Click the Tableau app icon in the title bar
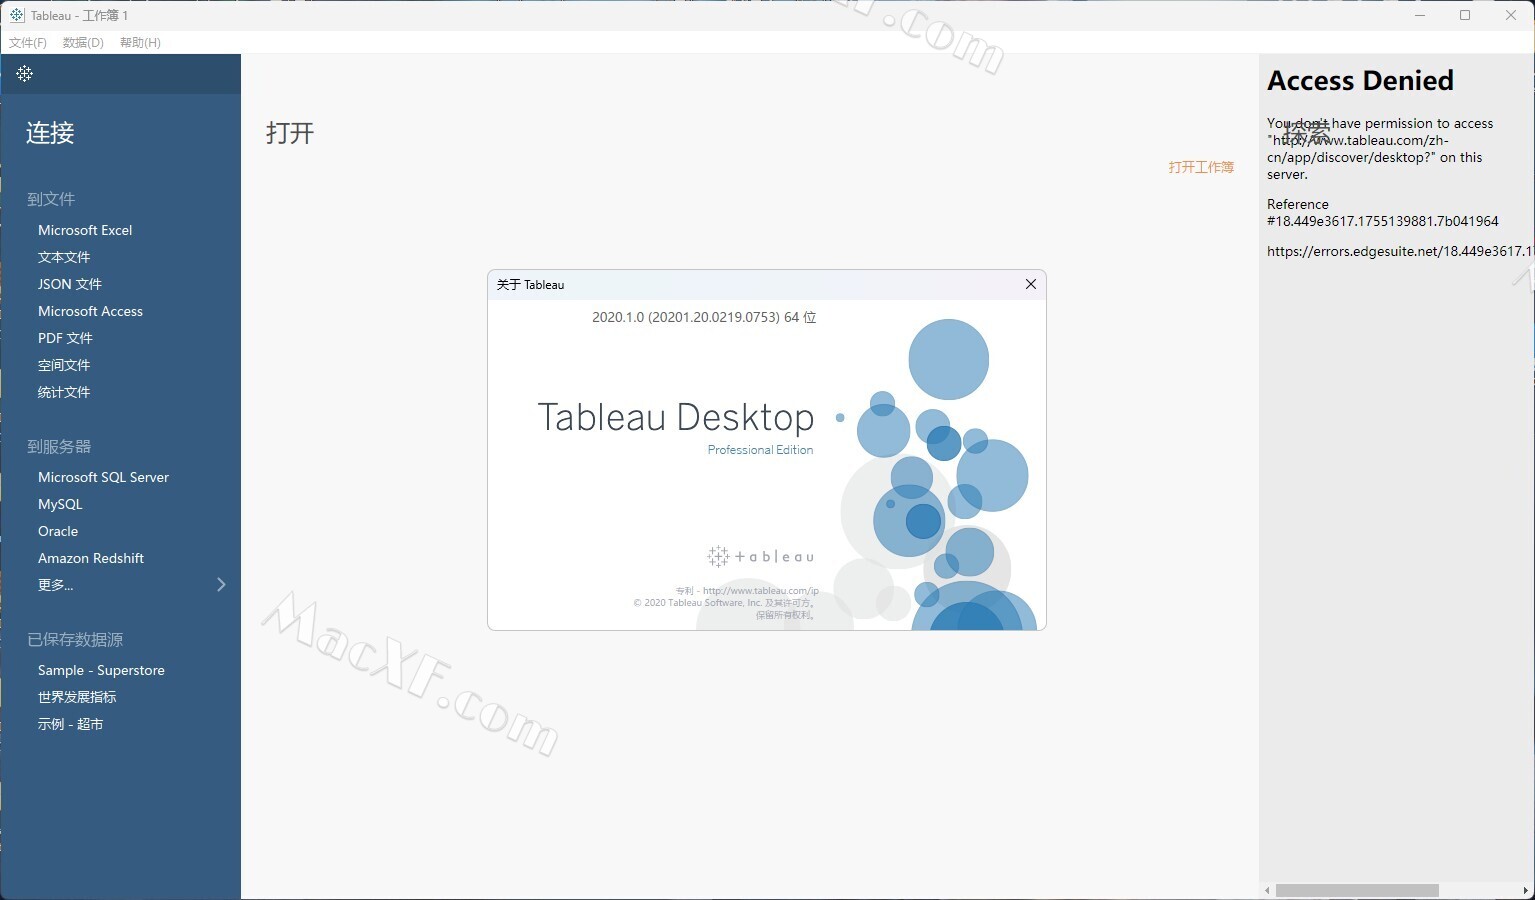Screen dimensions: 1535x900 click(17, 15)
